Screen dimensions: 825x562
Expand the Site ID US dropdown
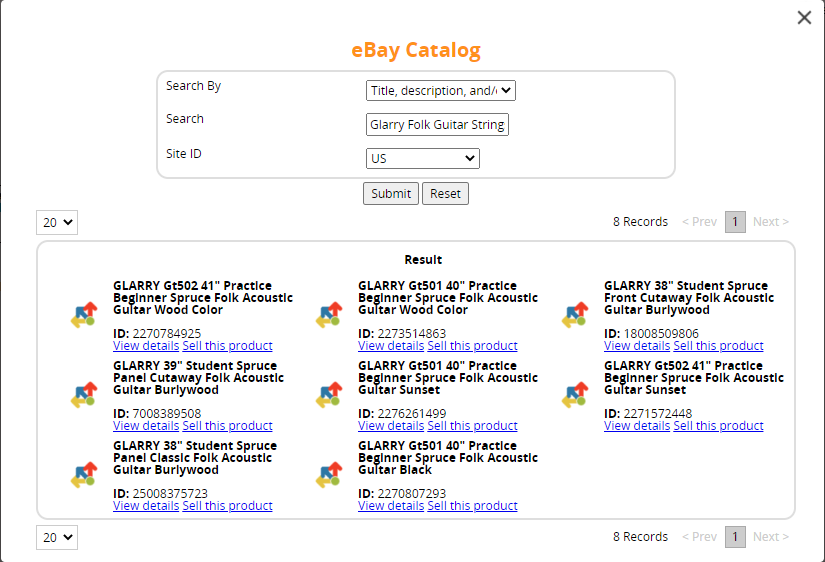click(x=422, y=158)
